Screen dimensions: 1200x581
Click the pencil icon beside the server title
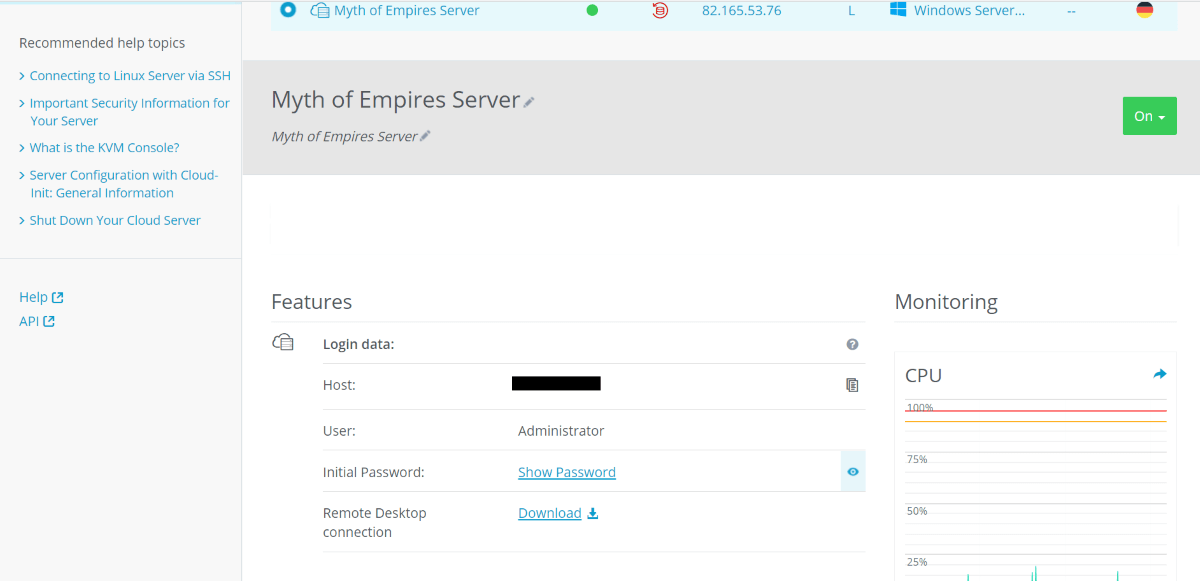(x=529, y=102)
